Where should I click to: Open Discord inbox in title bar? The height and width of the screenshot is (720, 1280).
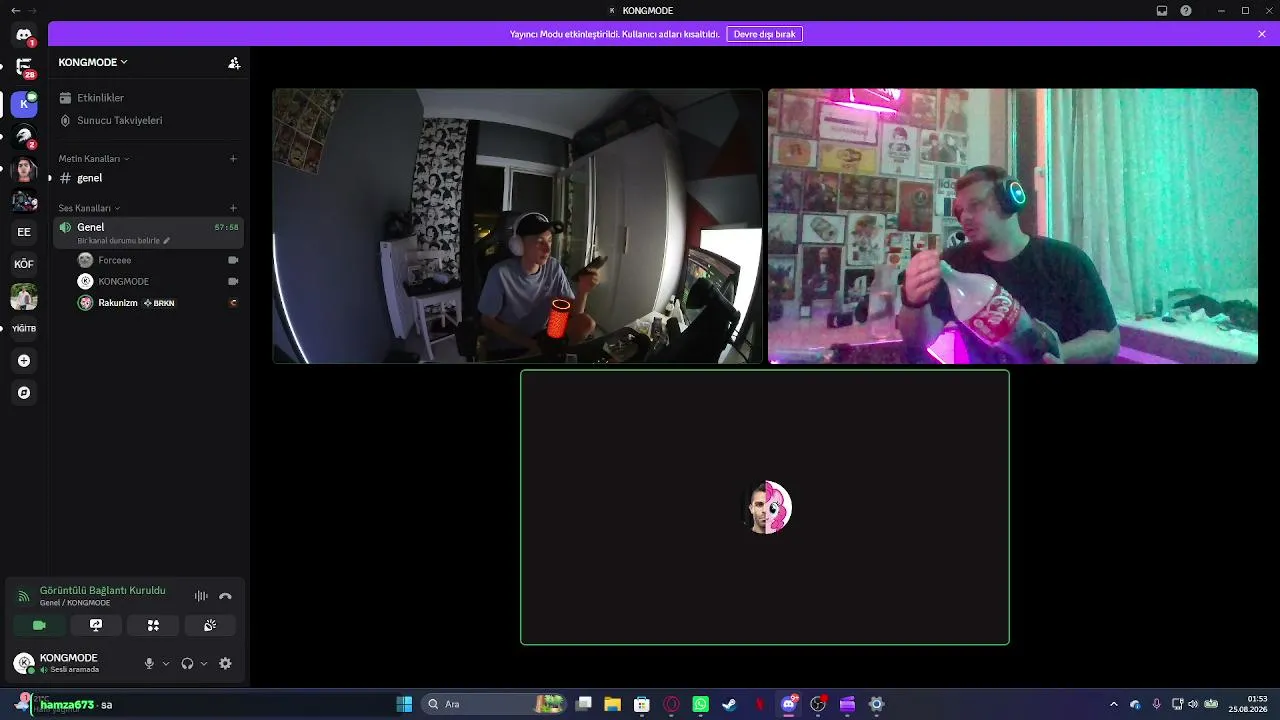pos(1162,10)
